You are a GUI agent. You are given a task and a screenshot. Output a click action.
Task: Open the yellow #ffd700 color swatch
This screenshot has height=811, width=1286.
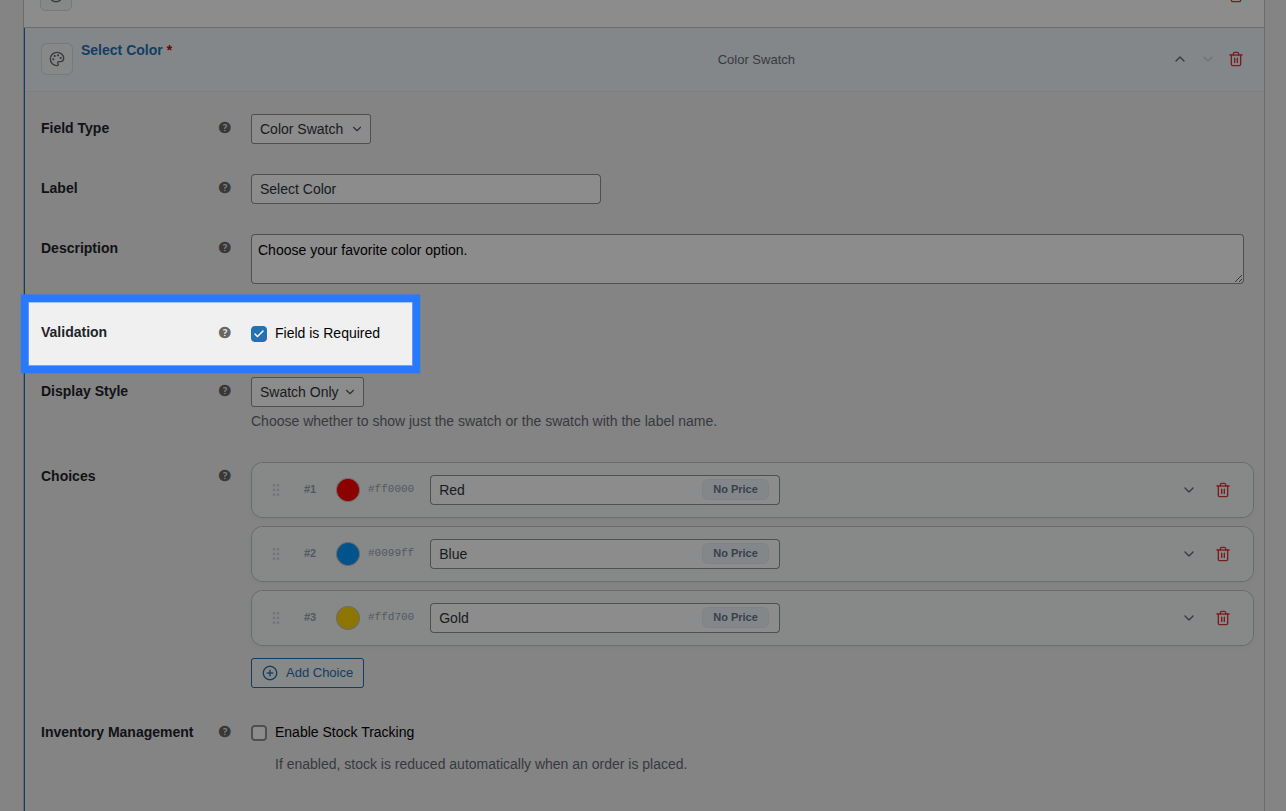[348, 618]
